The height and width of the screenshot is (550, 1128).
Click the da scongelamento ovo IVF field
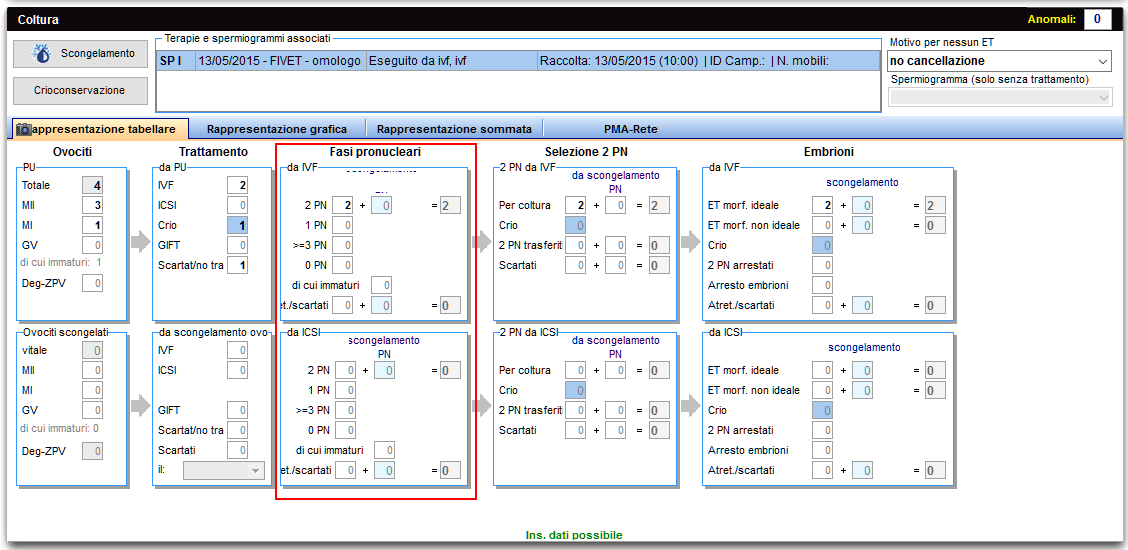click(x=237, y=350)
